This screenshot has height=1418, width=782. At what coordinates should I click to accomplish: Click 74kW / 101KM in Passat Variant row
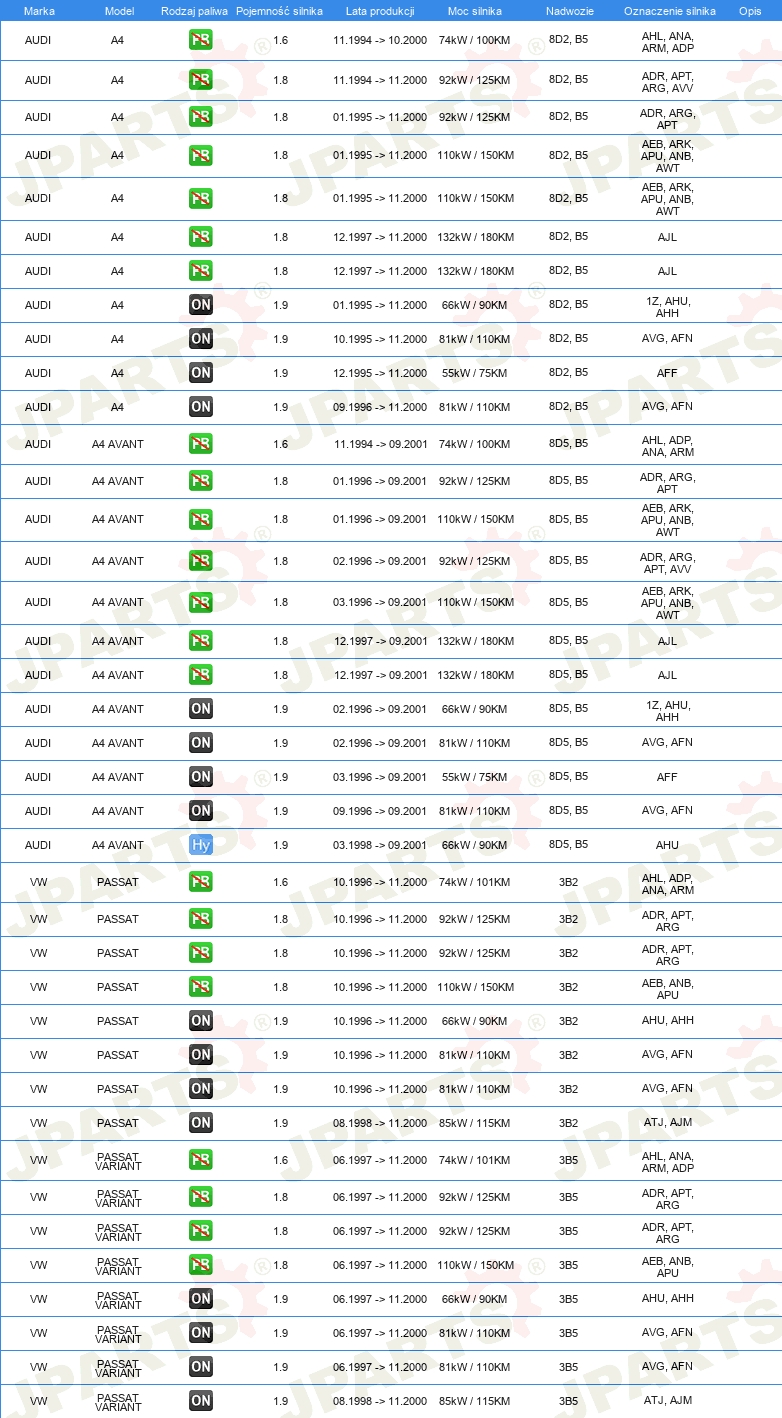tap(474, 1160)
